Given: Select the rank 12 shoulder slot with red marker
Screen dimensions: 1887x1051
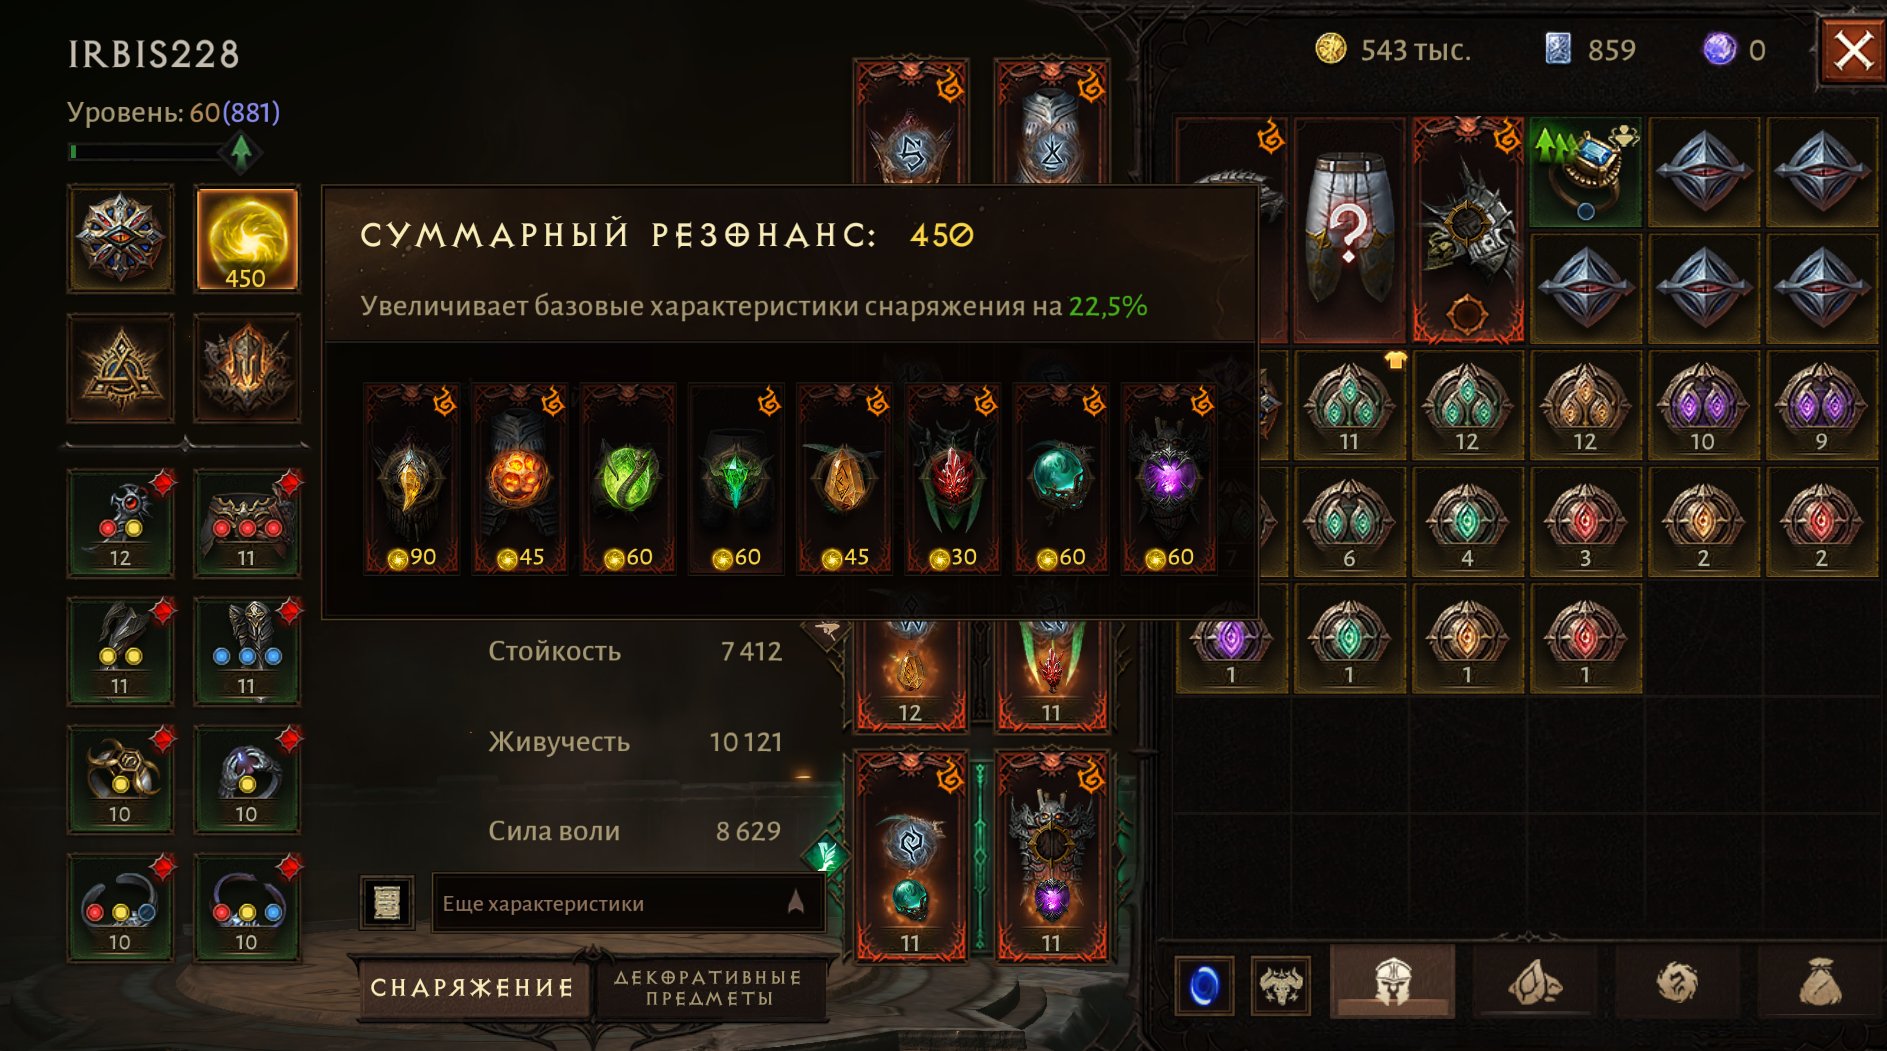Looking at the screenshot, I should (x=121, y=523).
